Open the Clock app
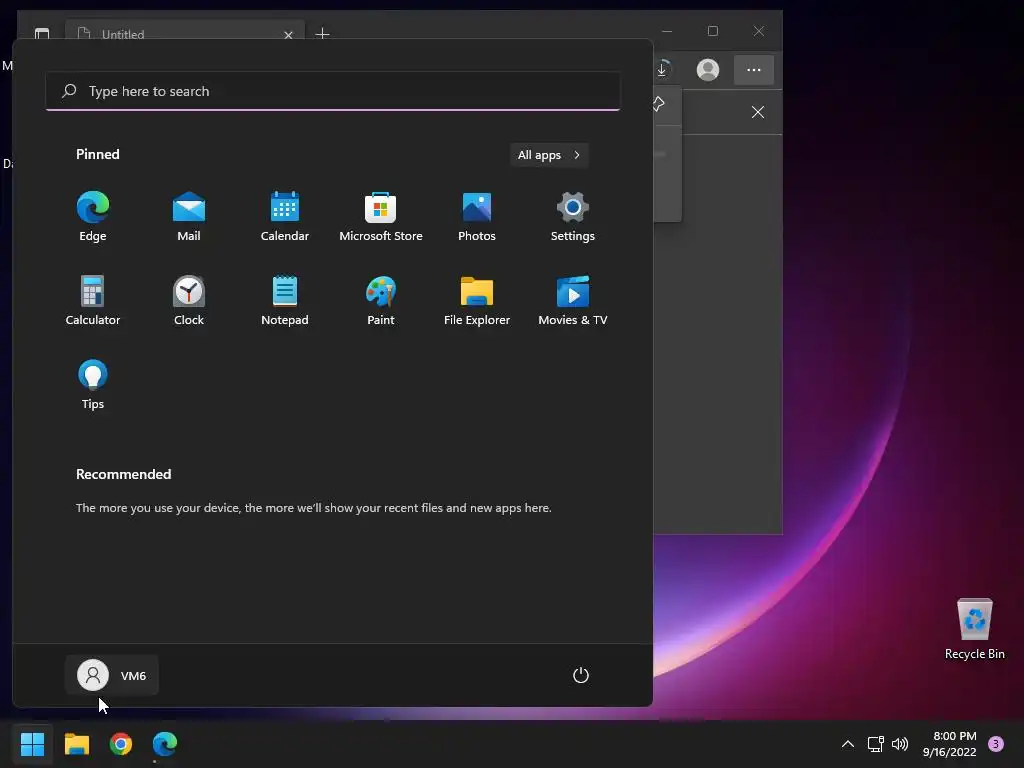Image resolution: width=1024 pixels, height=768 pixels. 189,300
